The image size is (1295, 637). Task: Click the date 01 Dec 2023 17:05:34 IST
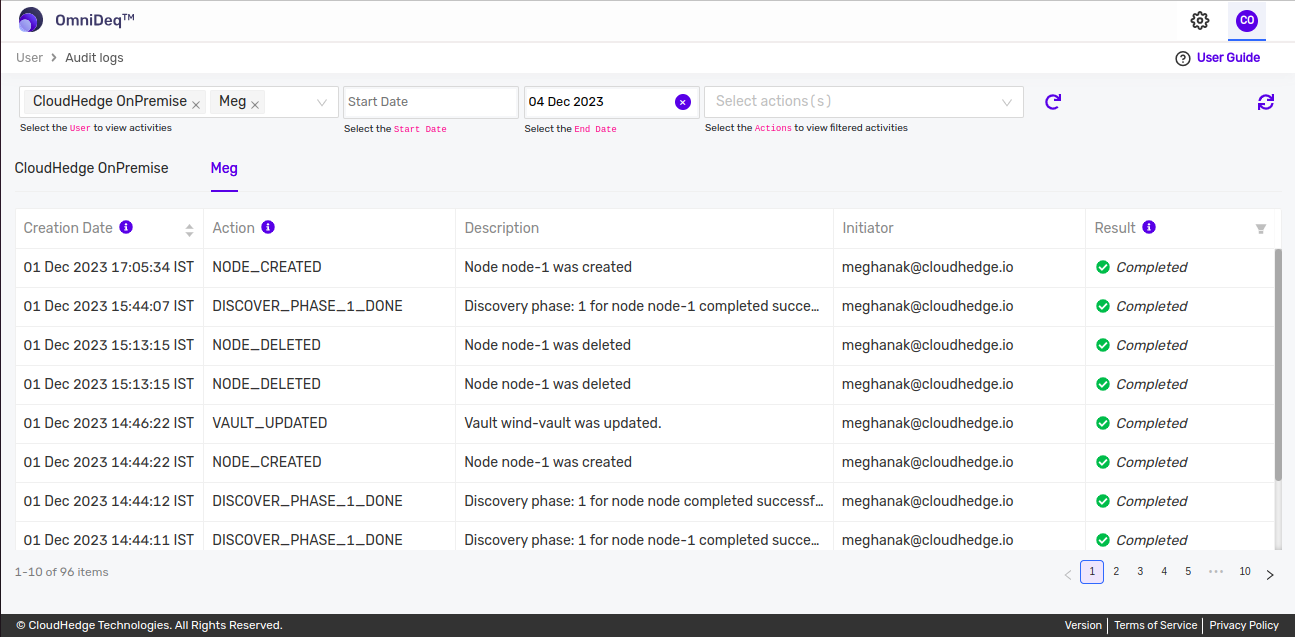click(109, 267)
